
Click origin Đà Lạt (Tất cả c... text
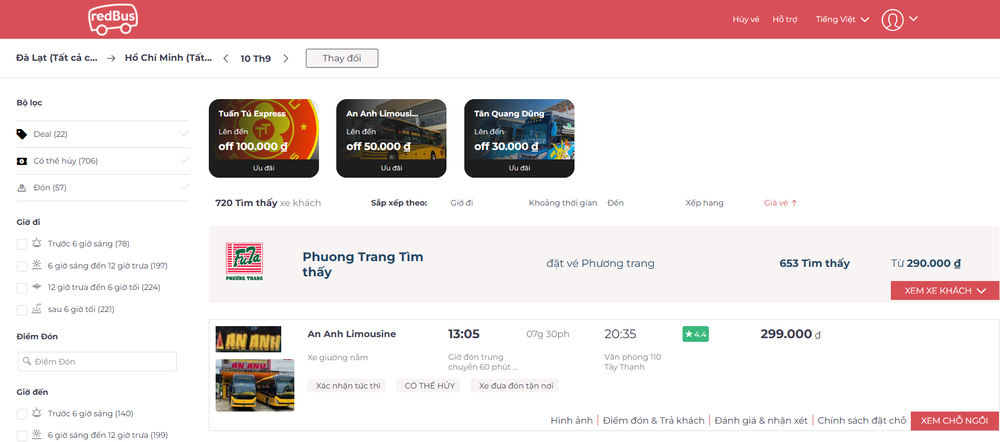[x=57, y=58]
